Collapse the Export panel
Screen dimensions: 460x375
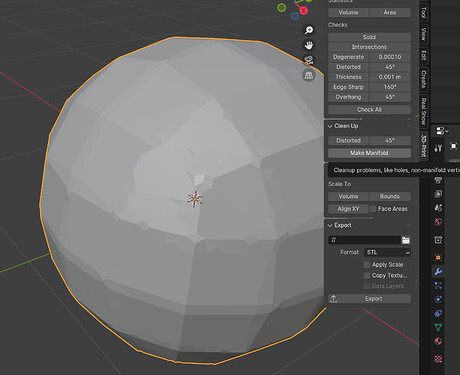click(x=330, y=225)
